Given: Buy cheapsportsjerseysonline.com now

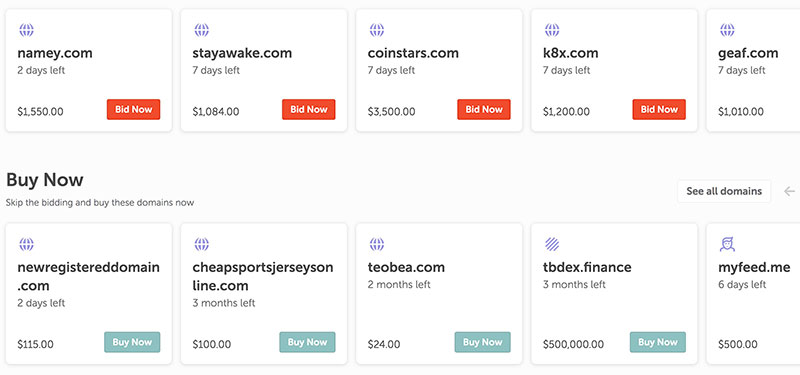Looking at the screenshot, I should click(307, 342).
